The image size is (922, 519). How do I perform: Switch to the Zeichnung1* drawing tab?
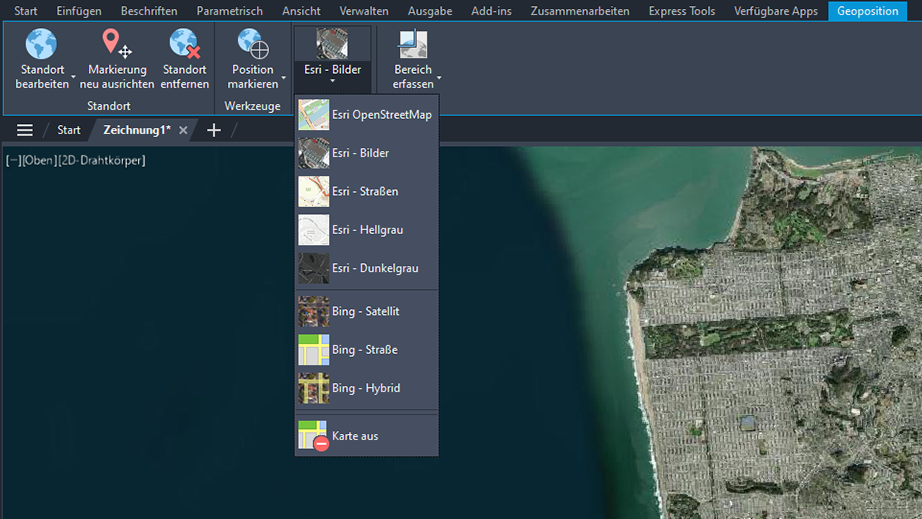(136, 130)
